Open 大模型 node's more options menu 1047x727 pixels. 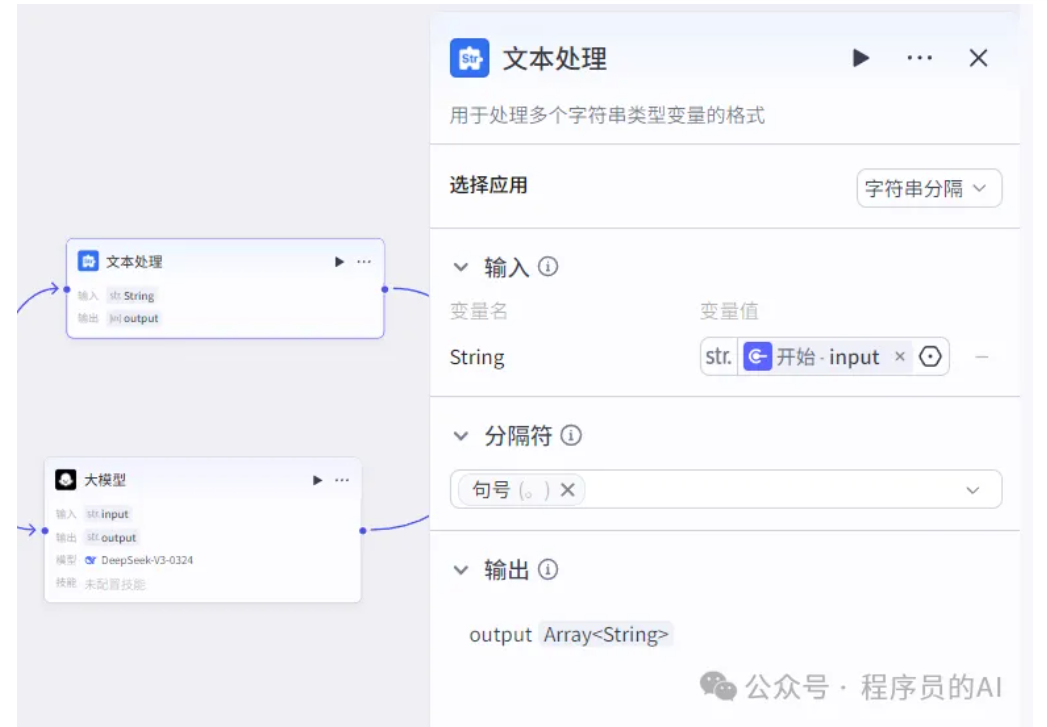tap(342, 480)
